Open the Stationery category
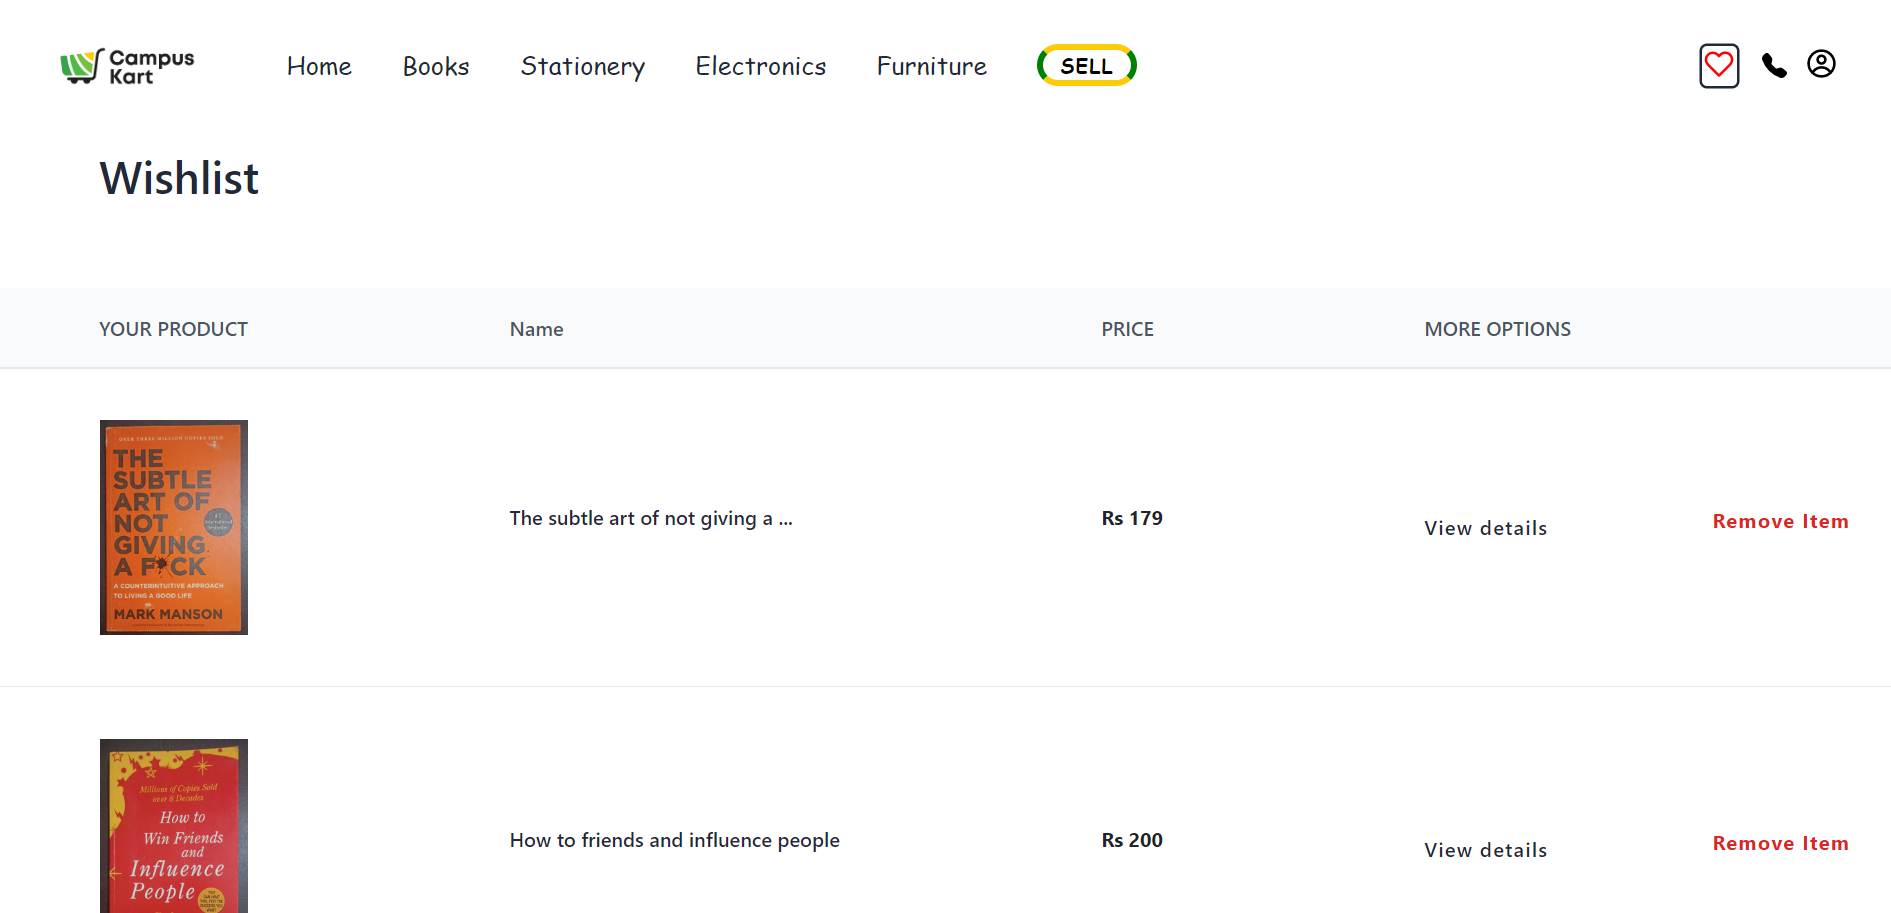The width and height of the screenshot is (1891, 913). [x=582, y=67]
